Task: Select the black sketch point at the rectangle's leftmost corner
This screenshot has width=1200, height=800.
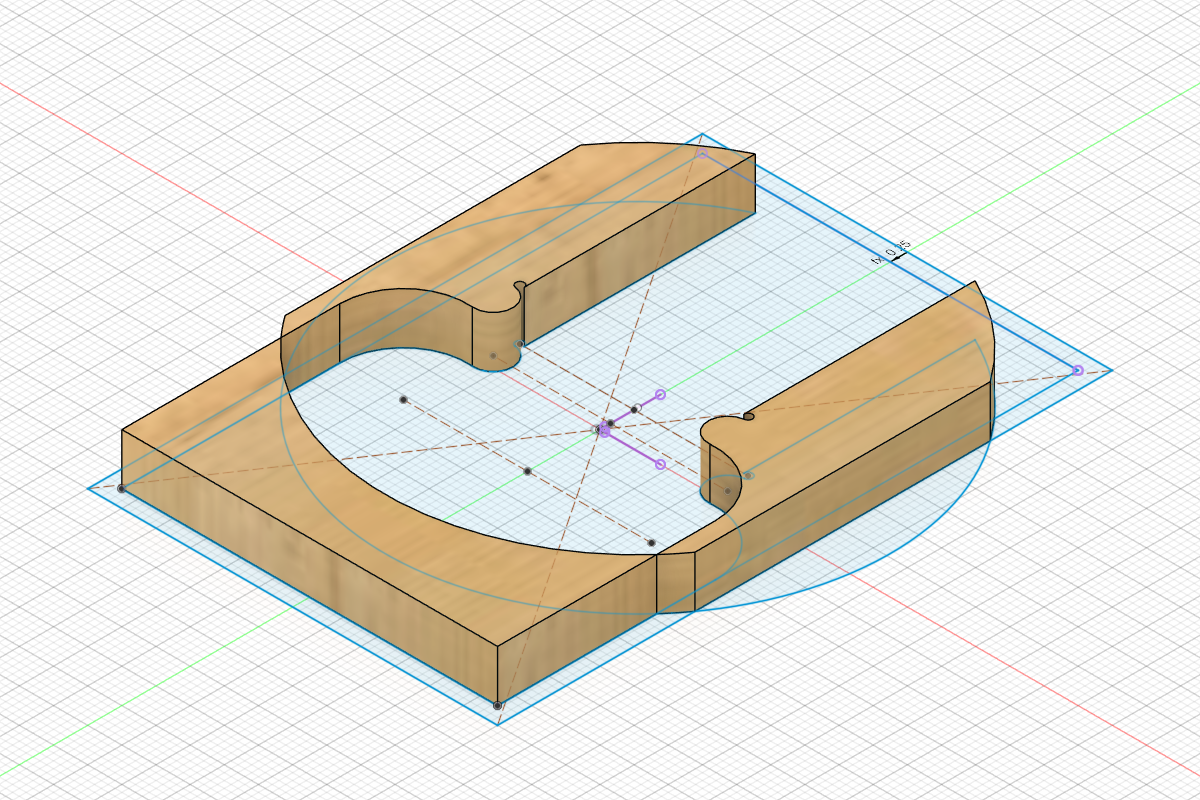Action: click(x=121, y=488)
